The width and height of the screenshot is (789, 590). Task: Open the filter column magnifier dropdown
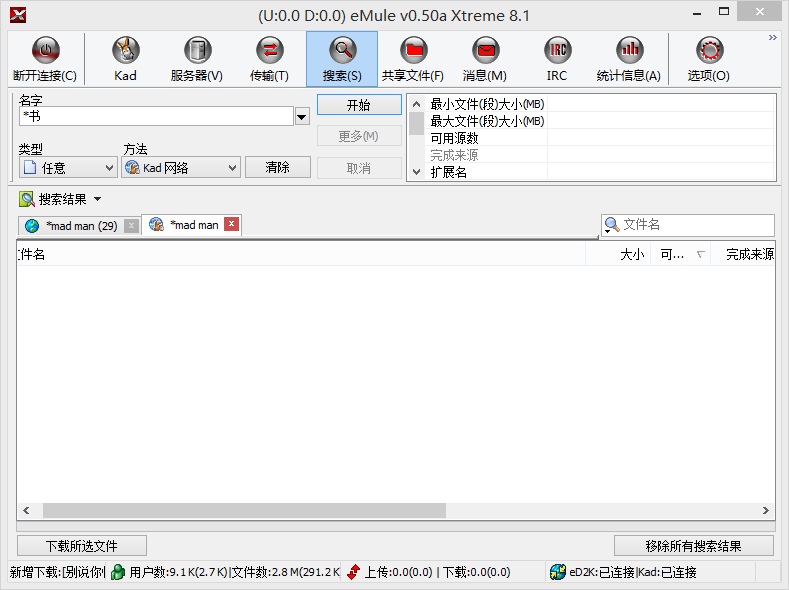(611, 225)
